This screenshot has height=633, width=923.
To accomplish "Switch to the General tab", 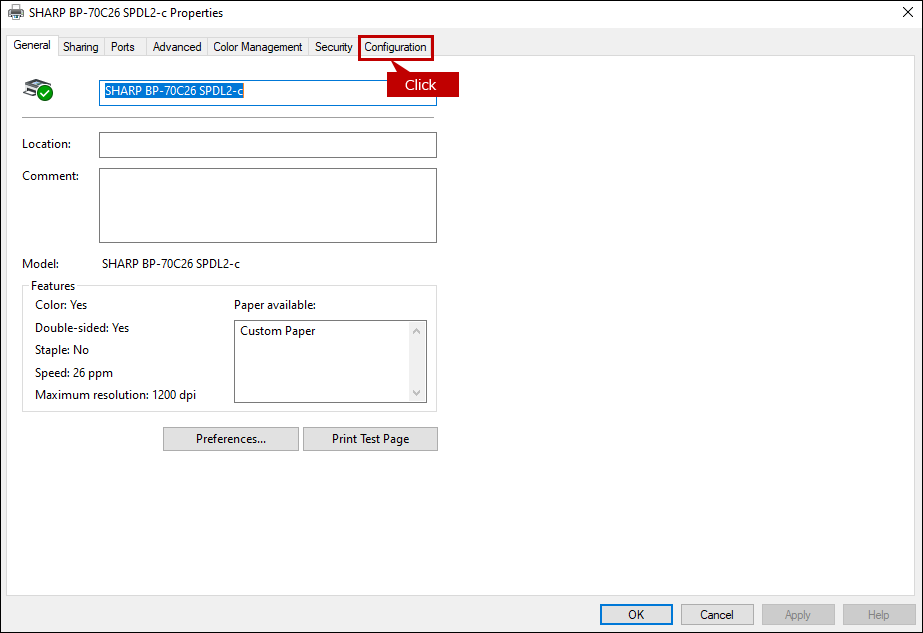I will (32, 46).
